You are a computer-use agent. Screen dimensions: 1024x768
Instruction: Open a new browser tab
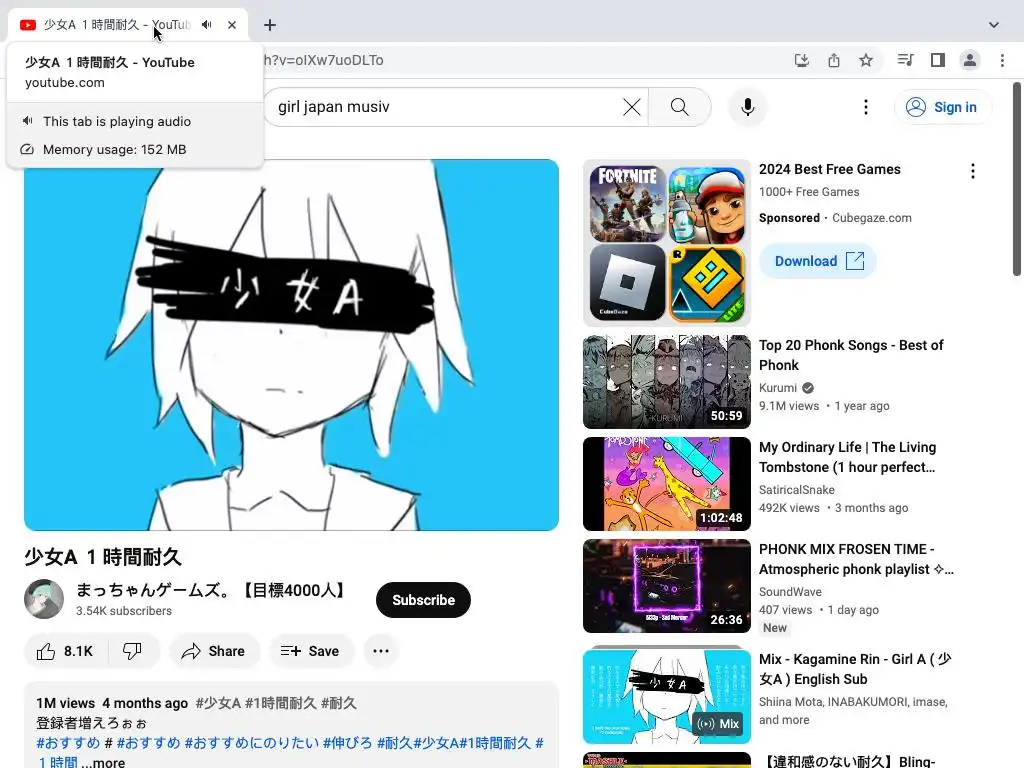270,25
